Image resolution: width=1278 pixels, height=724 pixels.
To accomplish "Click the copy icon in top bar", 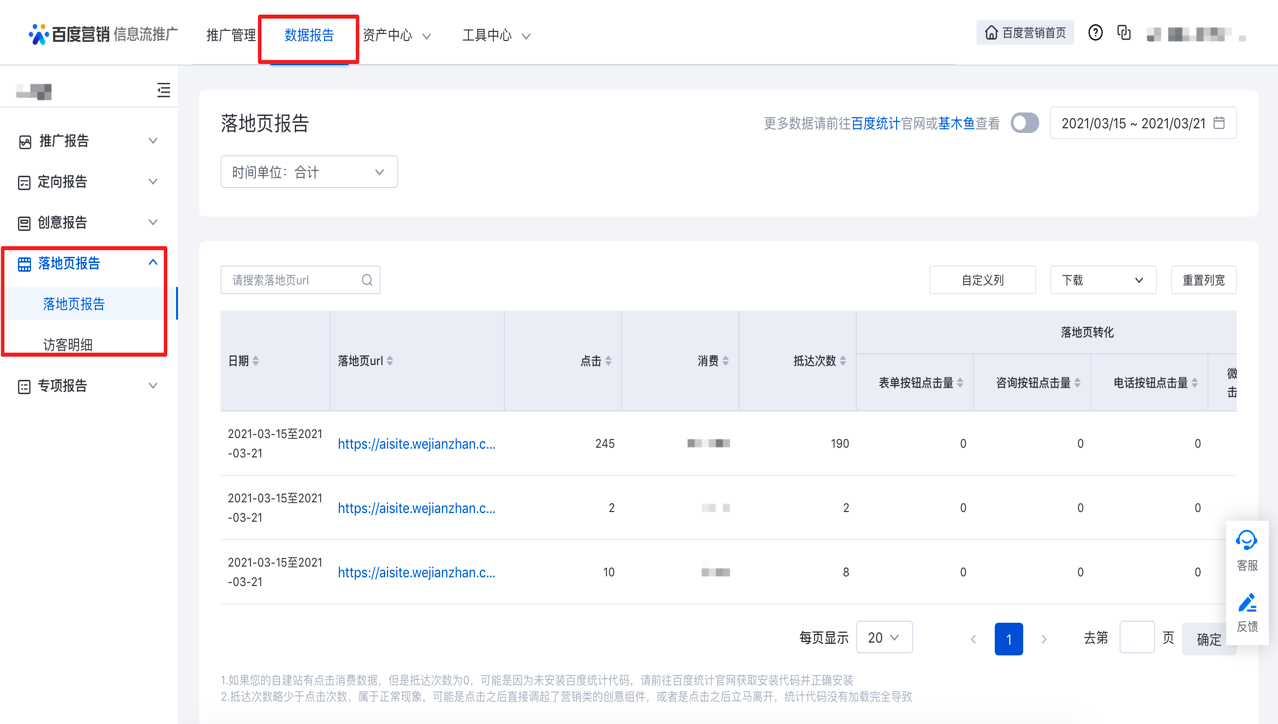I will [1124, 33].
